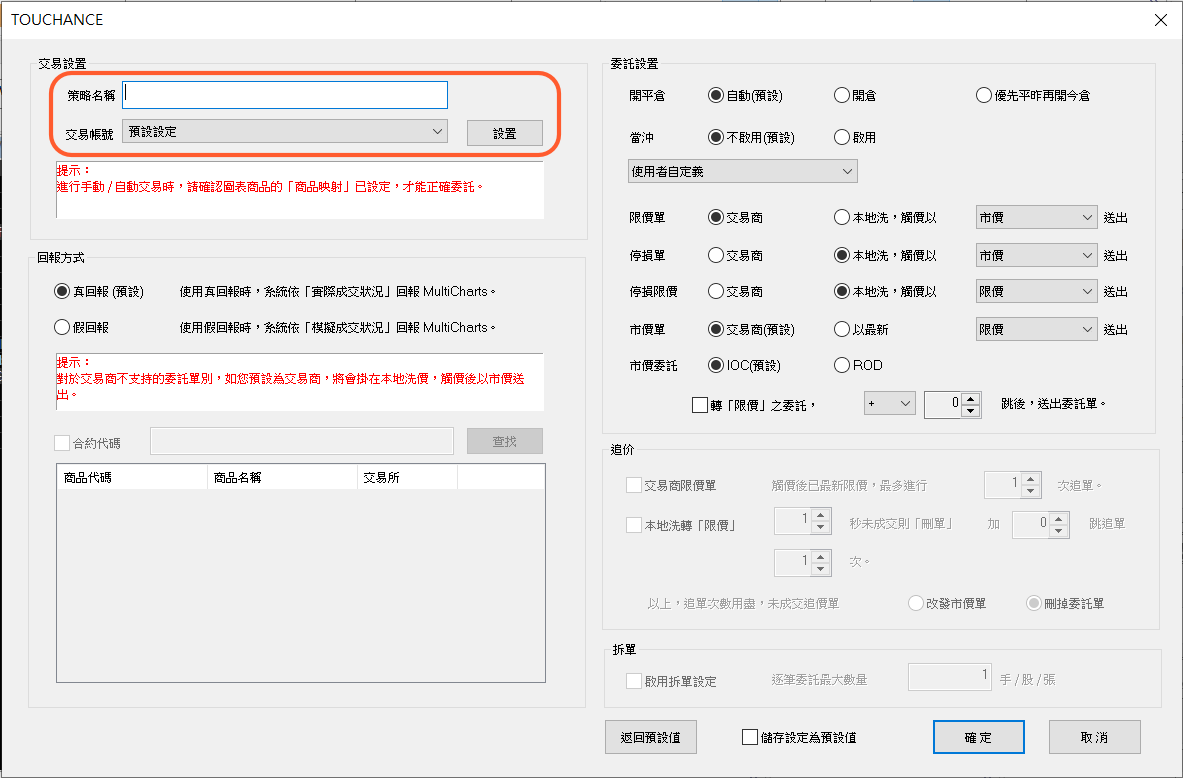Select the 開倉 radio option
Image resolution: width=1183 pixels, height=778 pixels.
842,95
